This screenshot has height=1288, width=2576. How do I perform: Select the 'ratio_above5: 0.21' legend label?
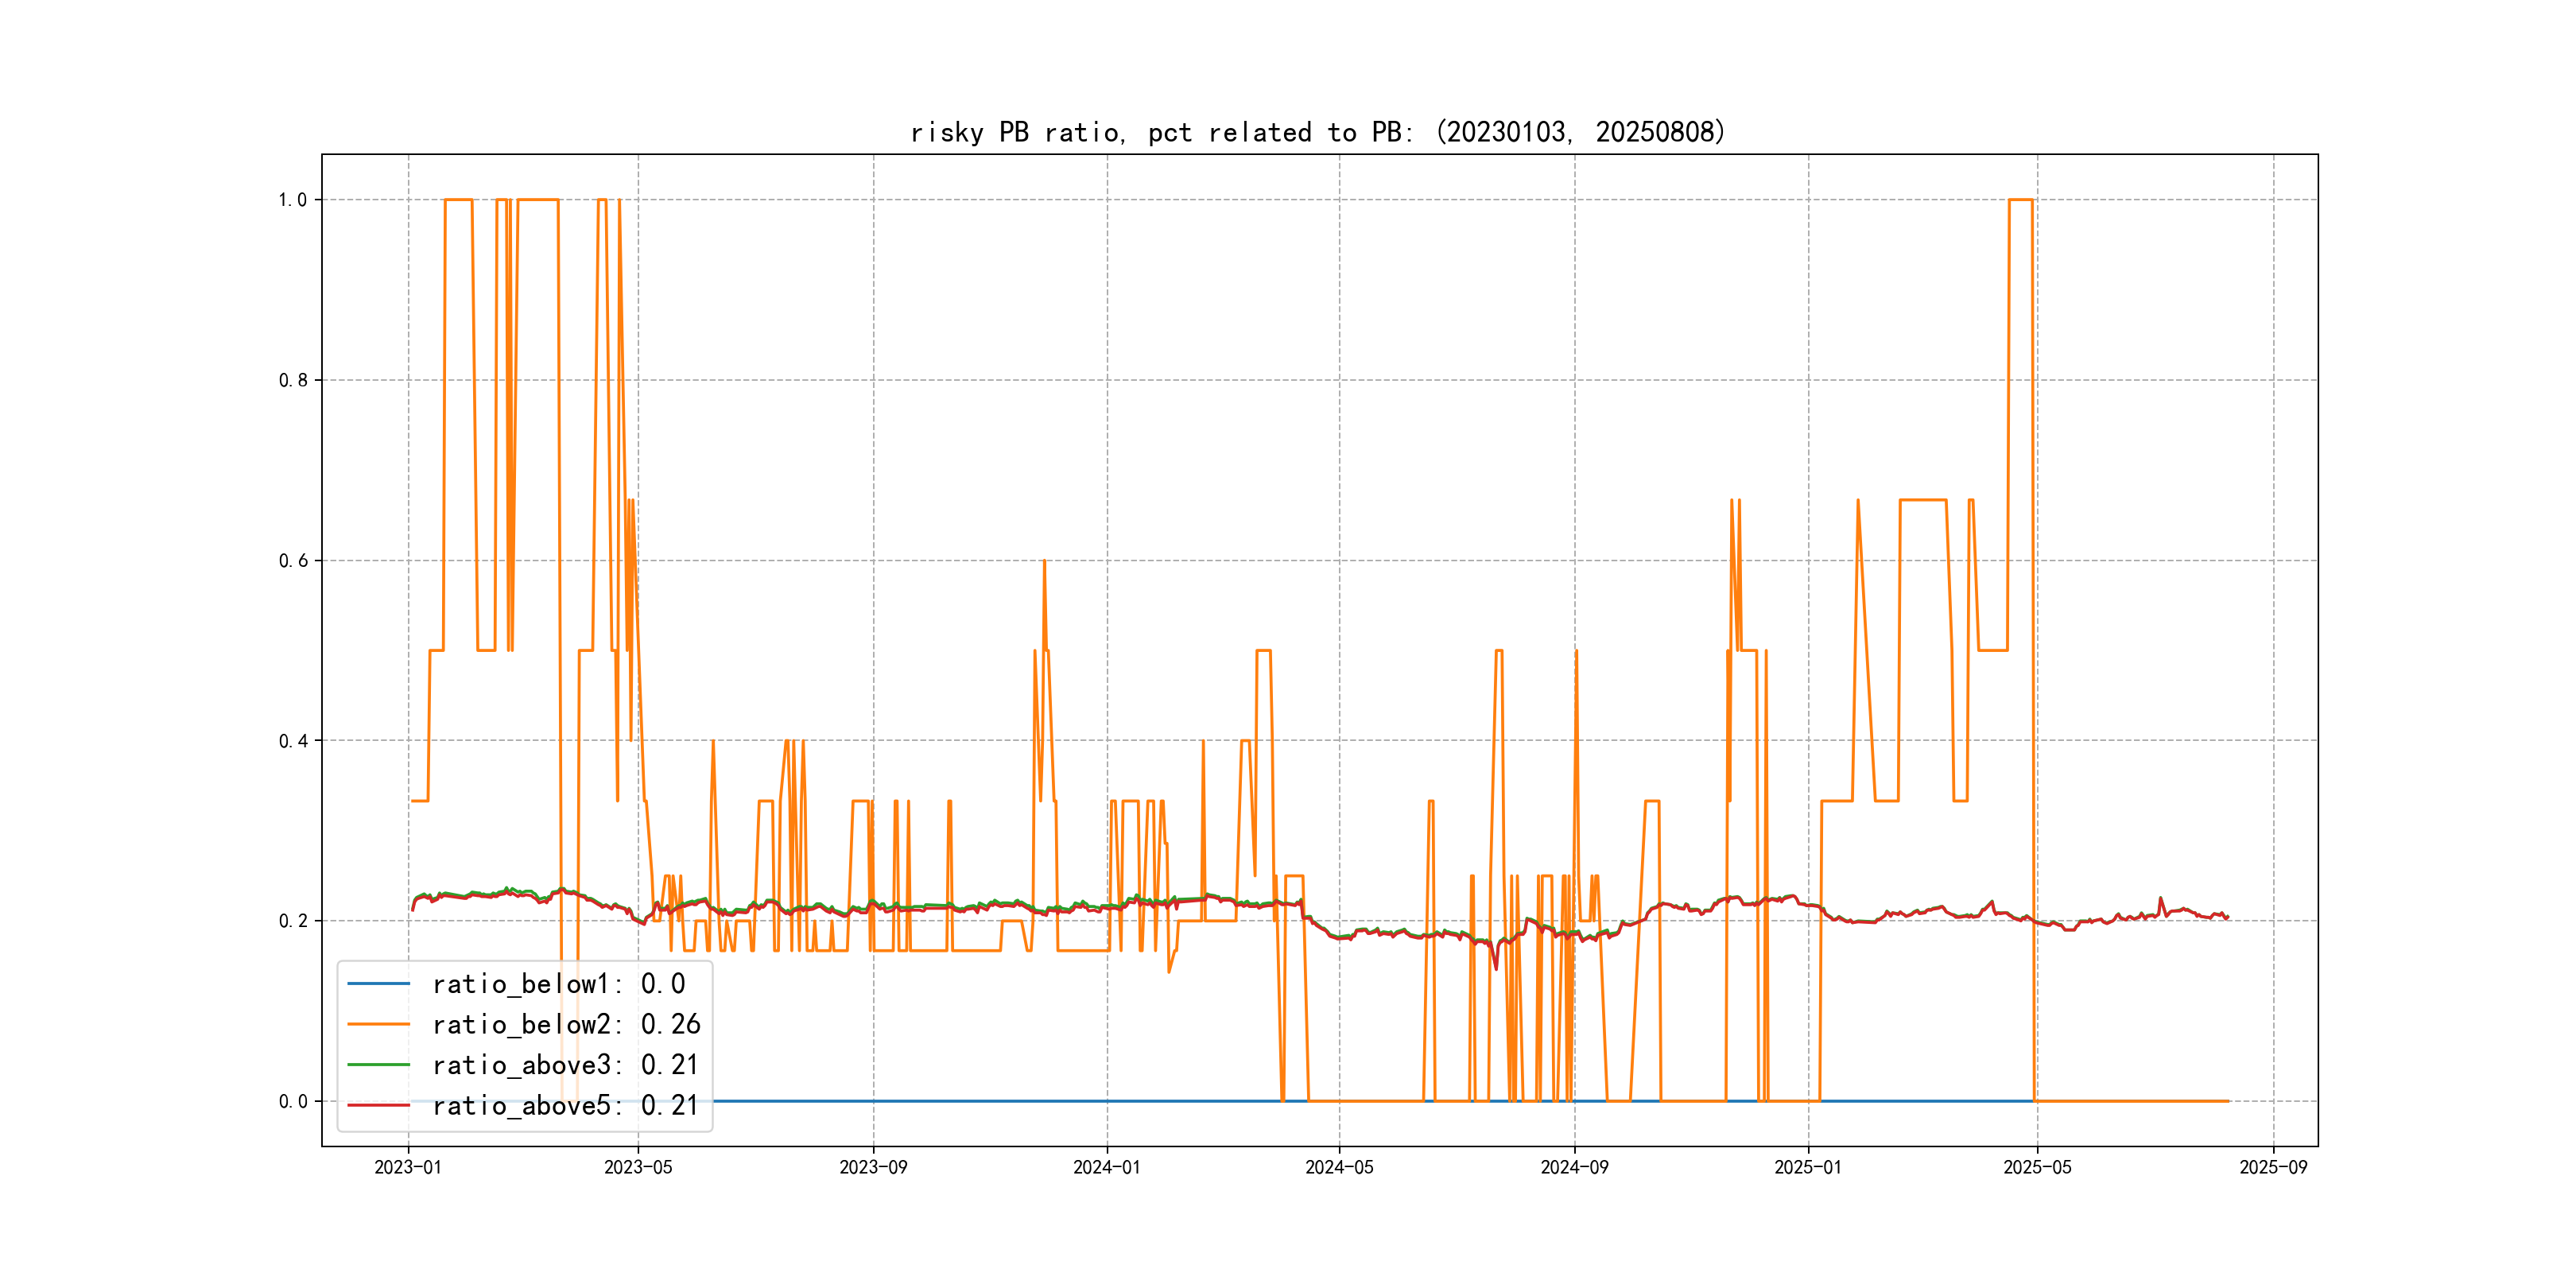[565, 1105]
